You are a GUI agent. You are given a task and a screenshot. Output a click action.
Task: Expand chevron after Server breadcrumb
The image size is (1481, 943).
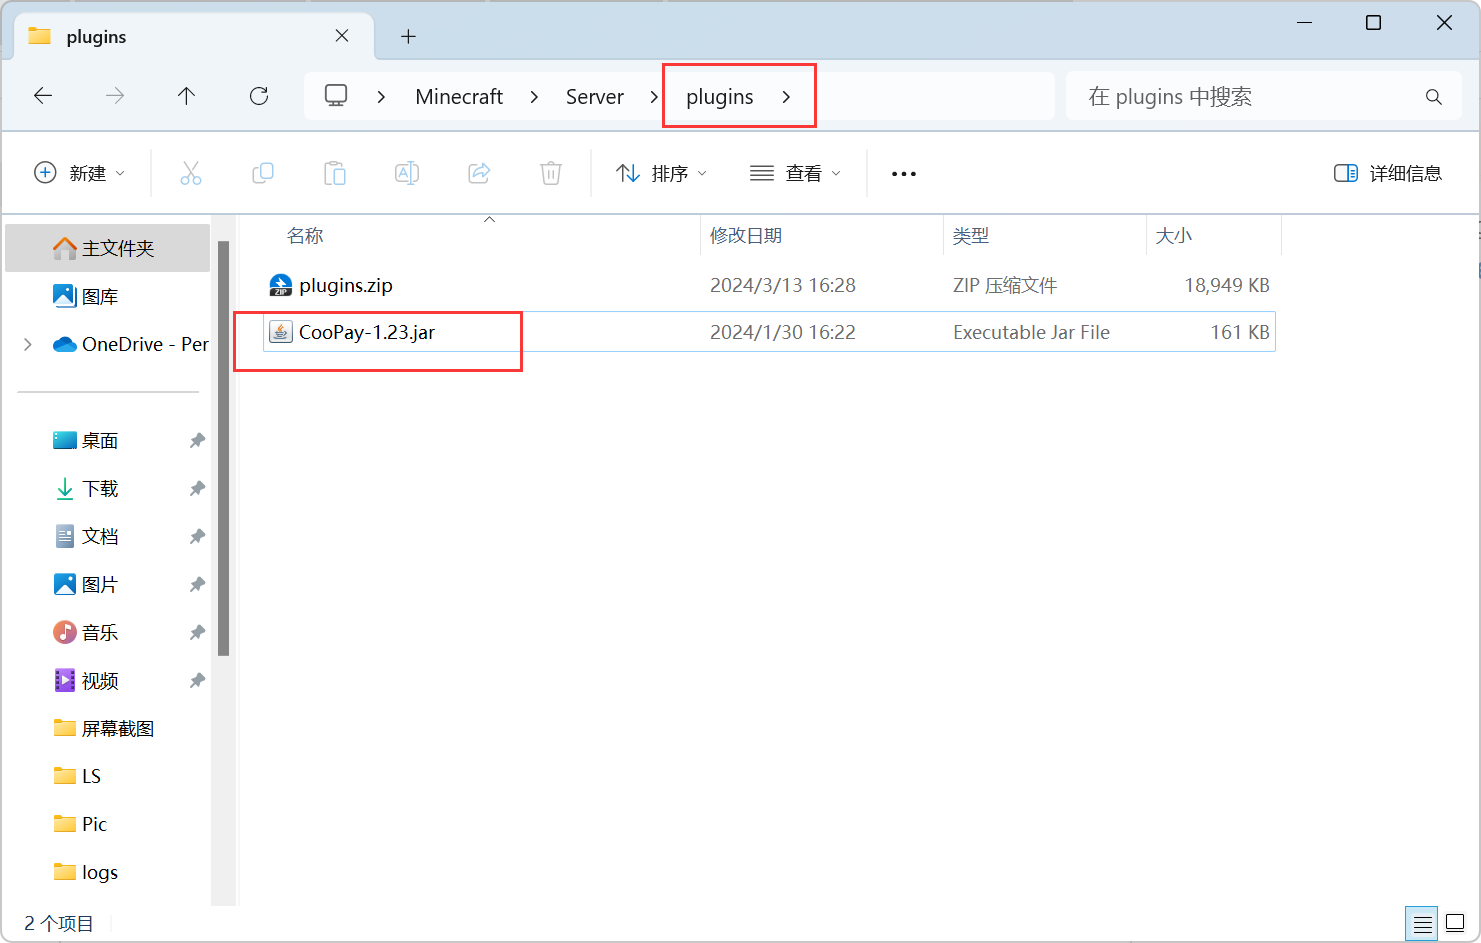coord(654,97)
